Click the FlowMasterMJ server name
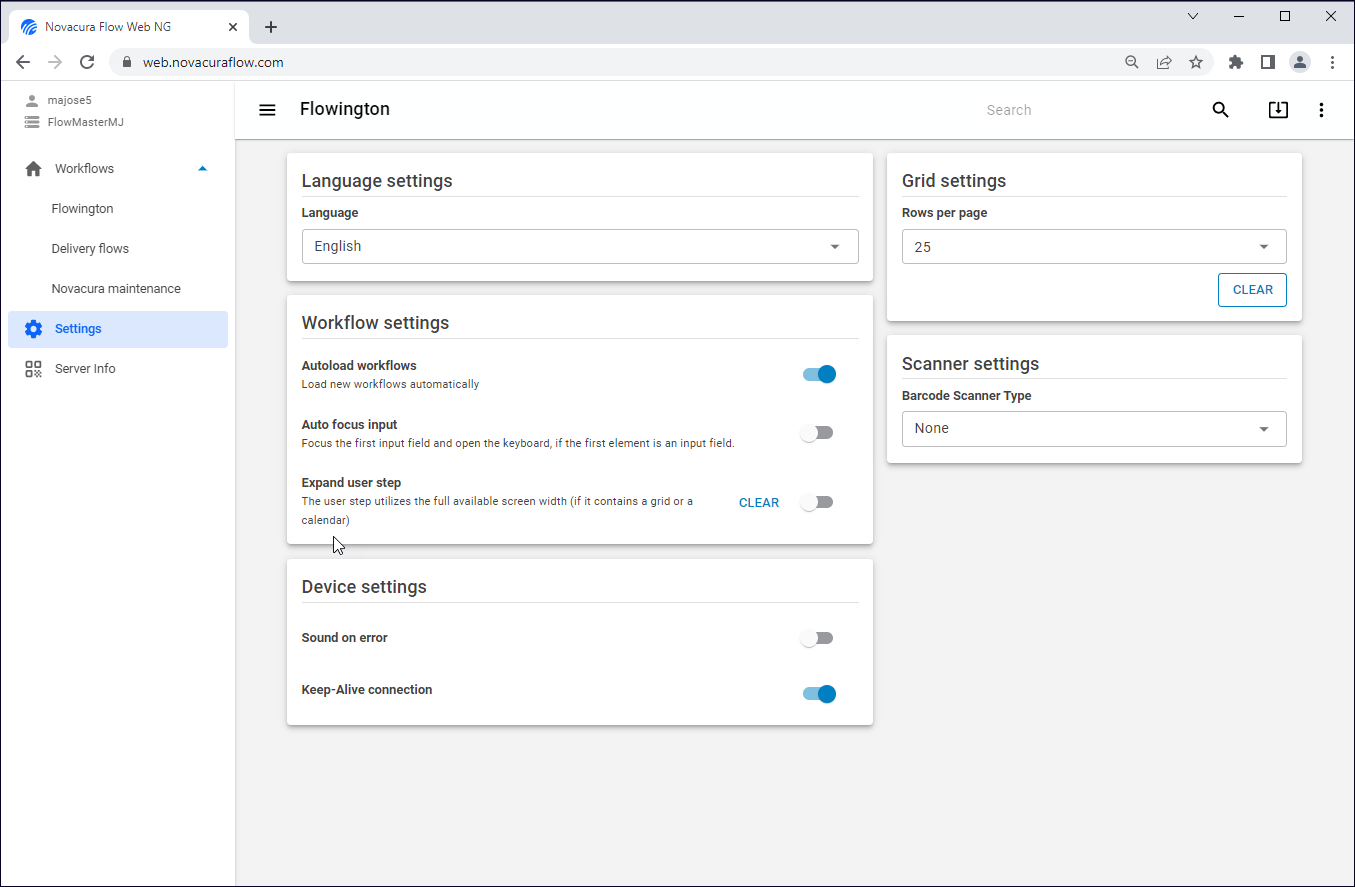Screen dimensions: 1355x887 tap(86, 122)
